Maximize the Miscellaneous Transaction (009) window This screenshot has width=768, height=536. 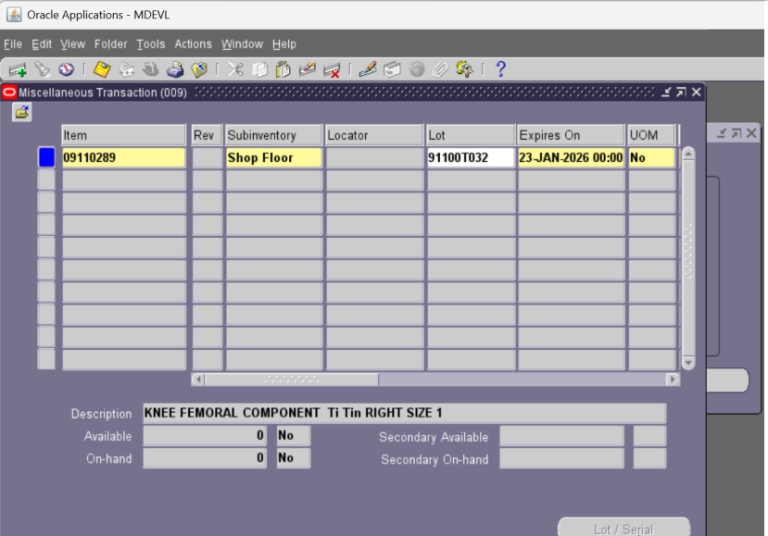point(681,92)
